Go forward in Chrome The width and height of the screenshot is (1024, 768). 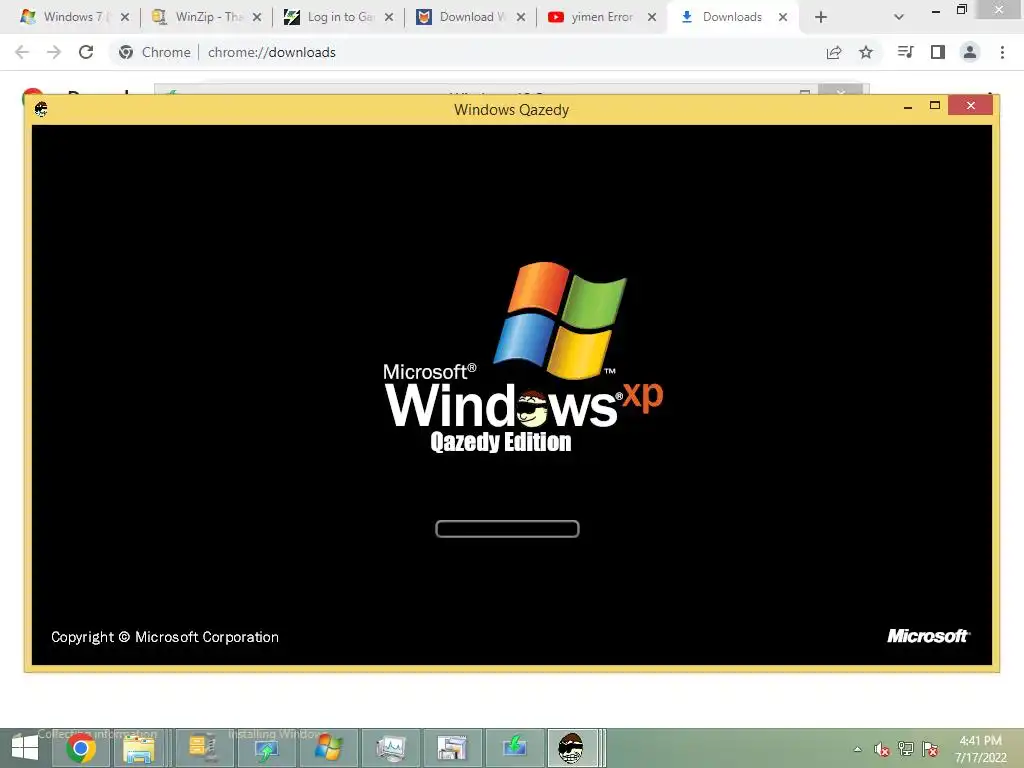click(54, 52)
